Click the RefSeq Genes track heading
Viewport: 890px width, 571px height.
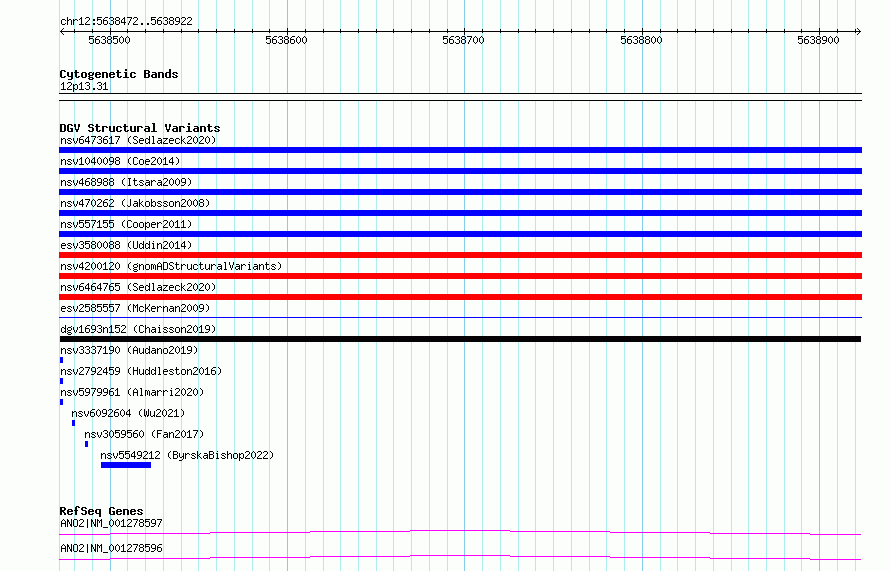coord(101,511)
